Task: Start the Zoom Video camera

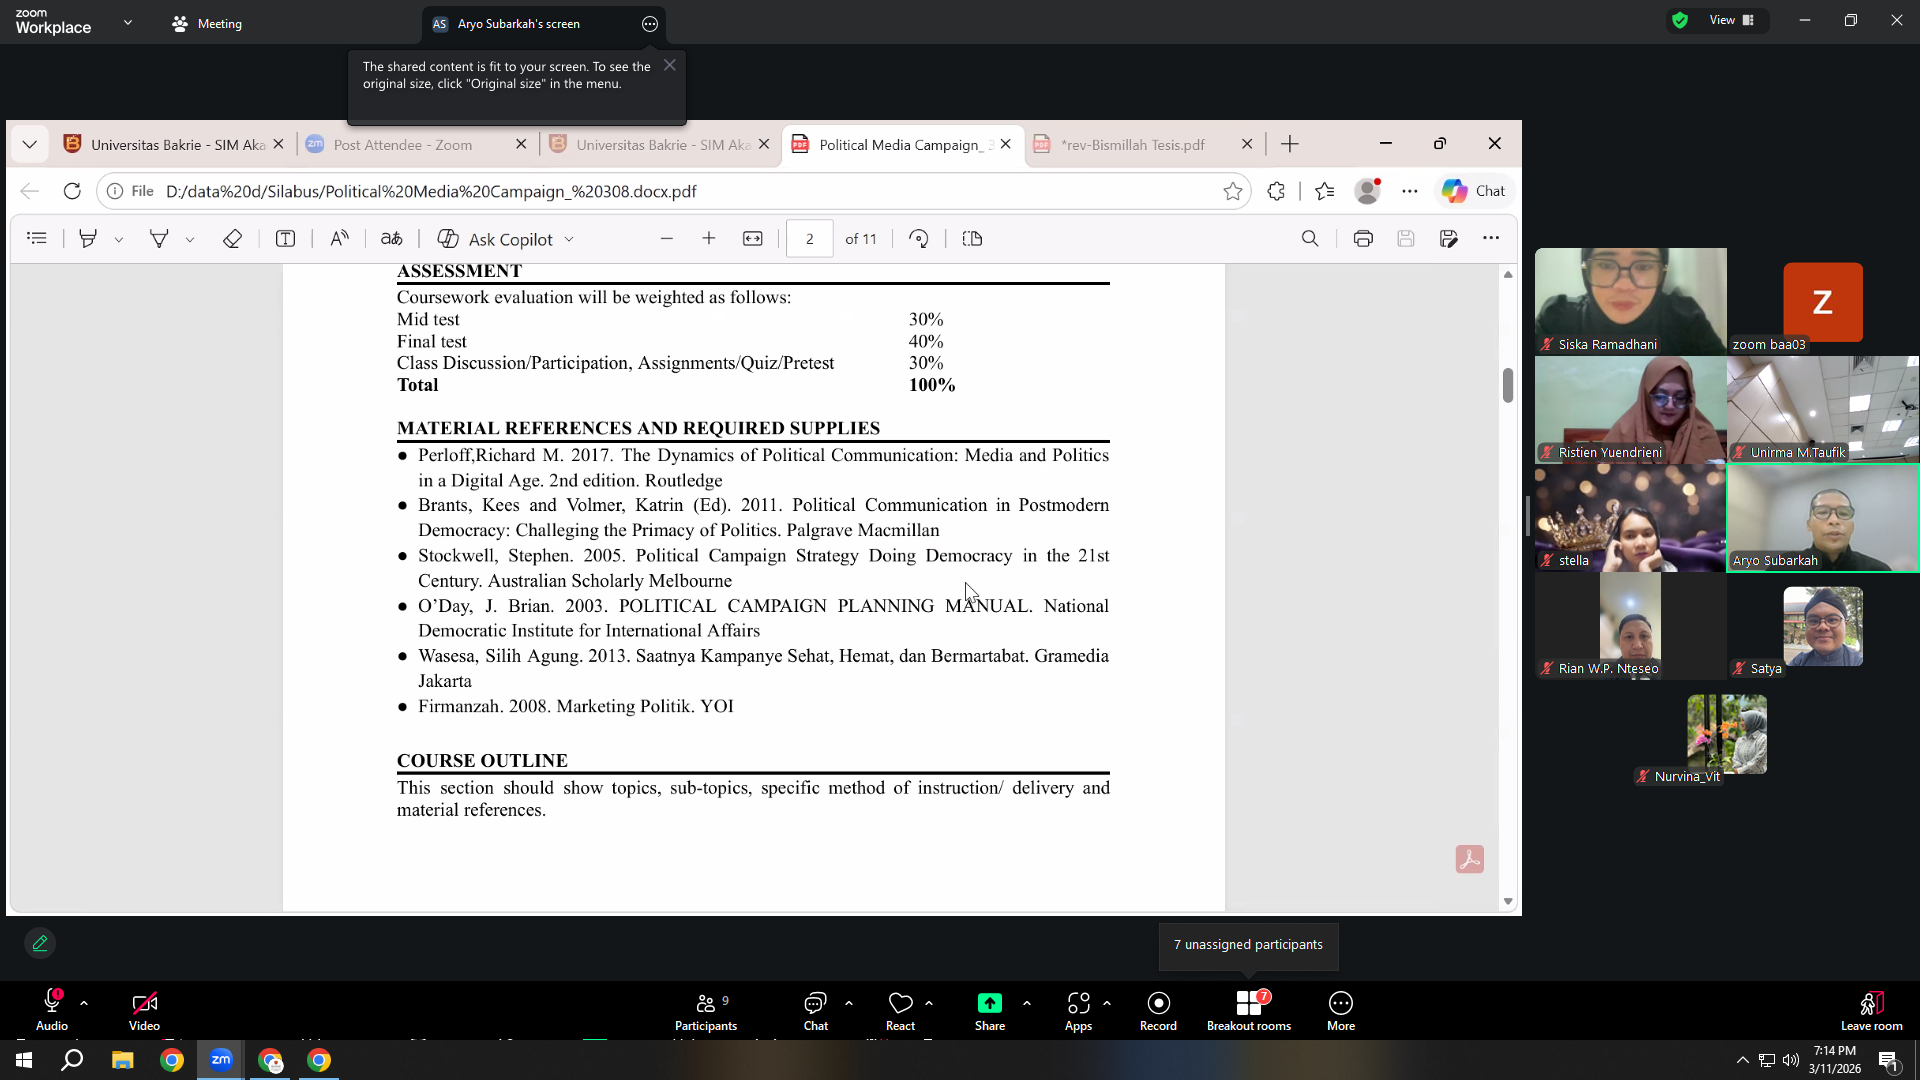Action: 144,1010
